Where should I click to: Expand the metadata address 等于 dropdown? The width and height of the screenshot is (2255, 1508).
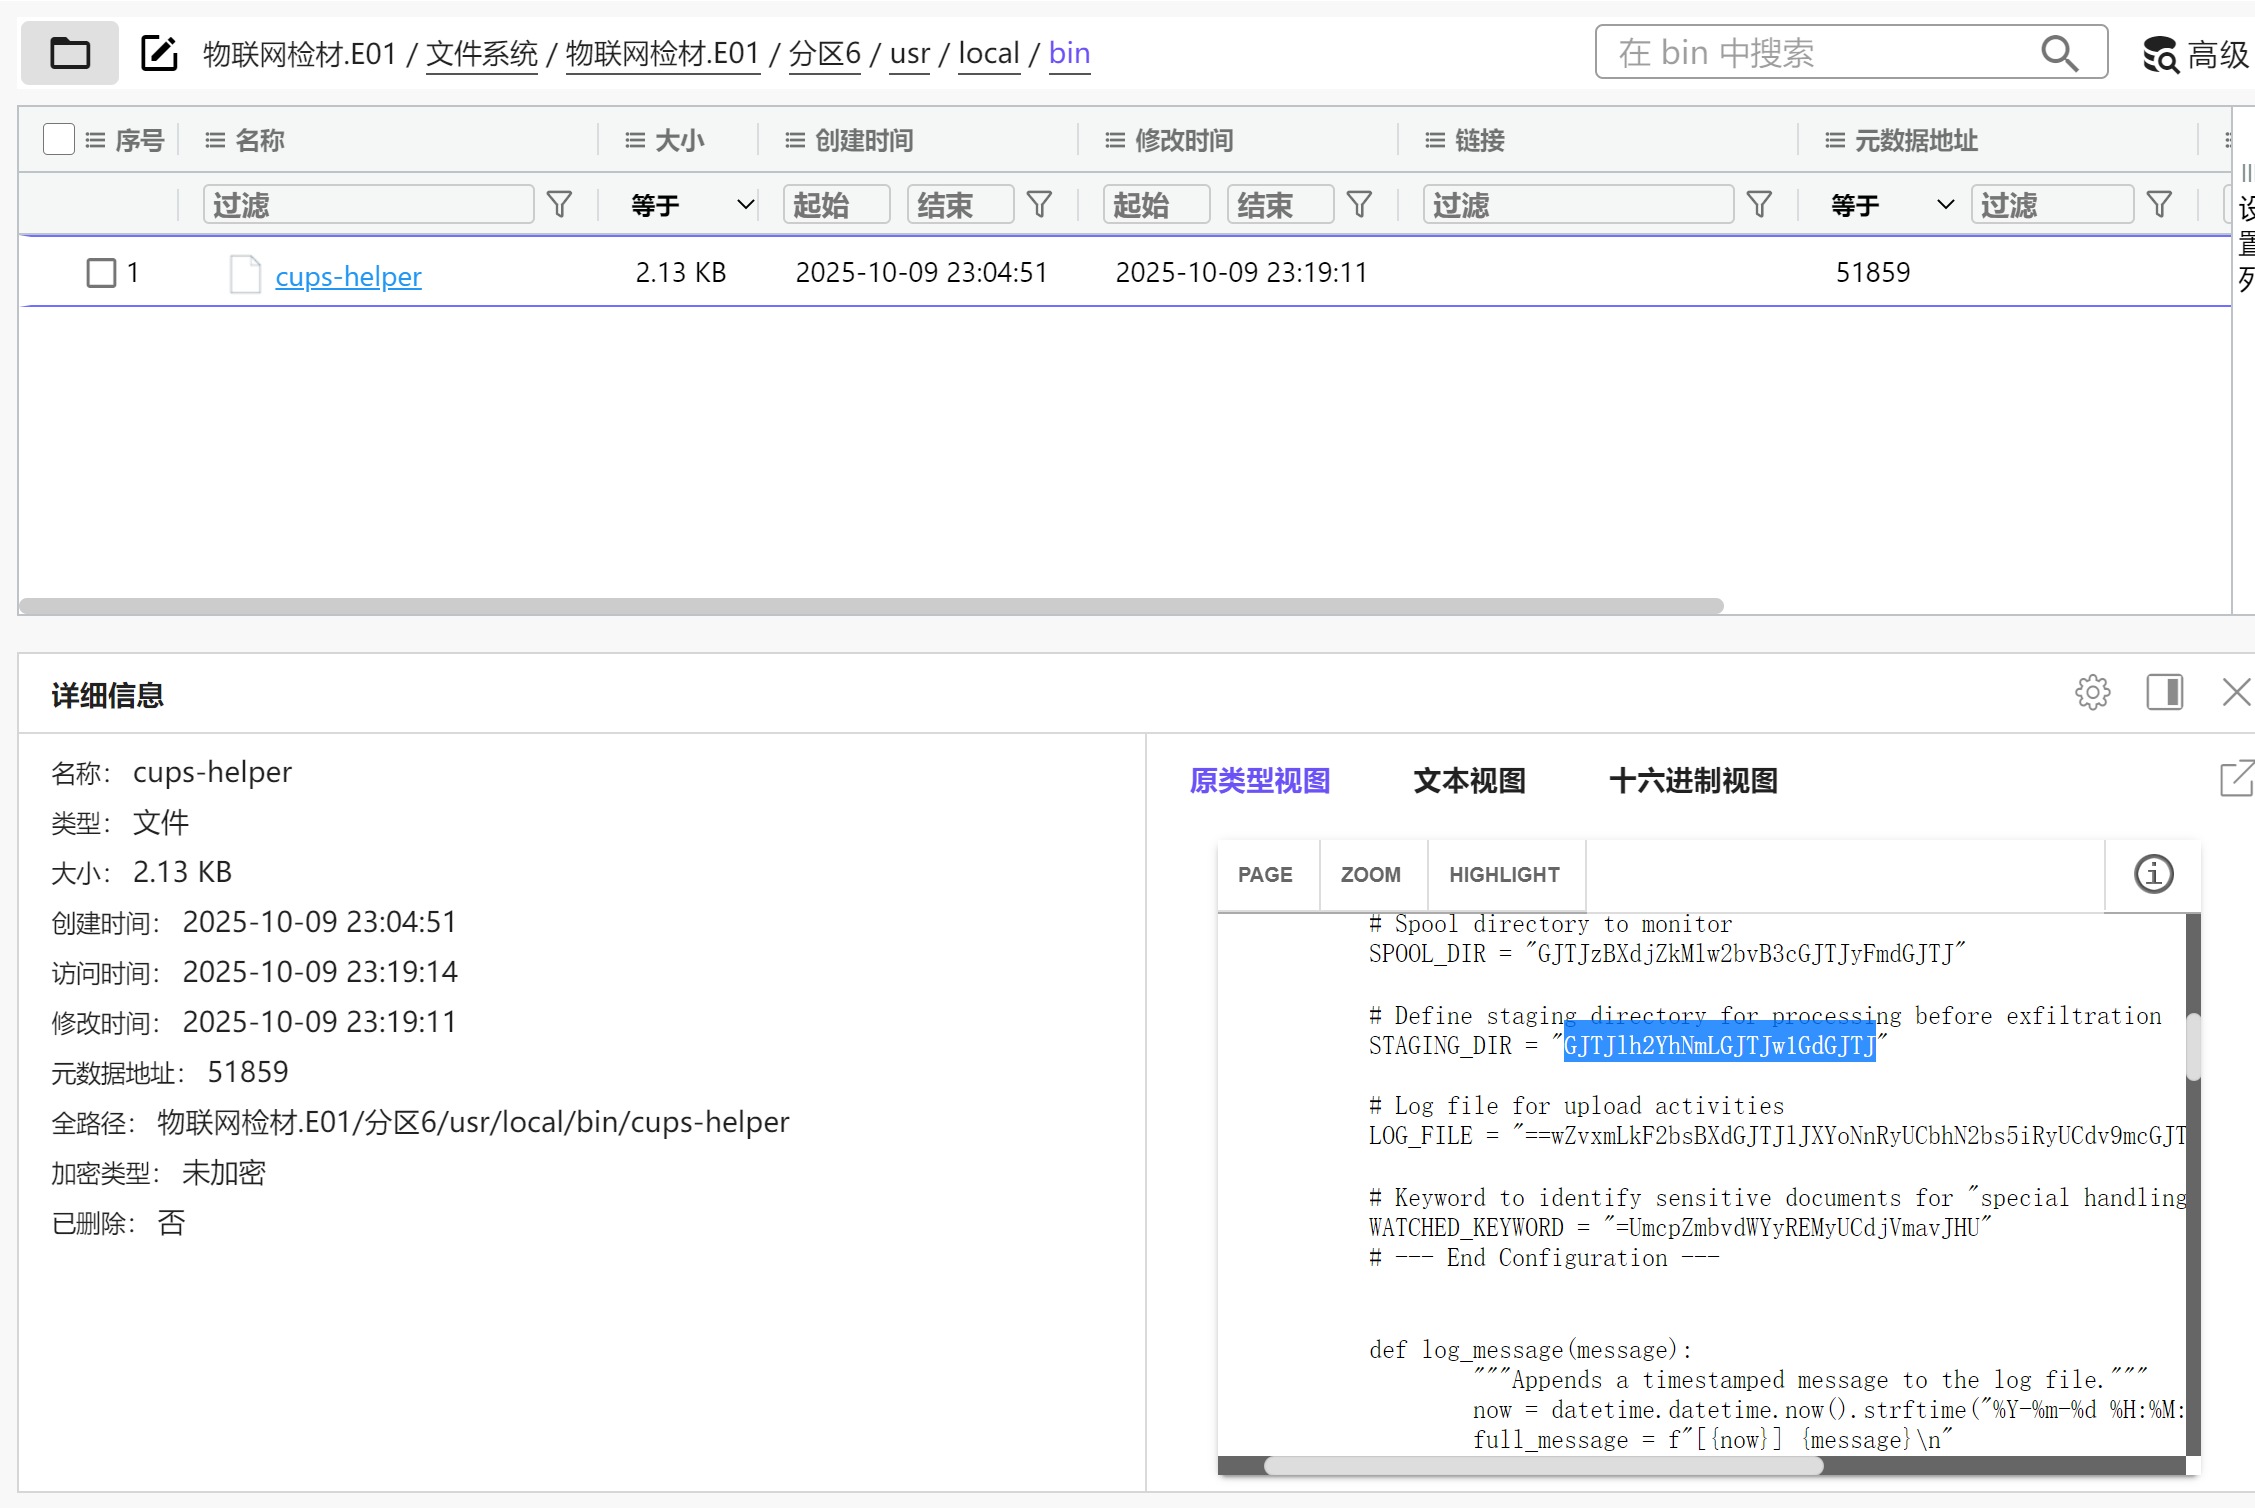pos(1891,205)
